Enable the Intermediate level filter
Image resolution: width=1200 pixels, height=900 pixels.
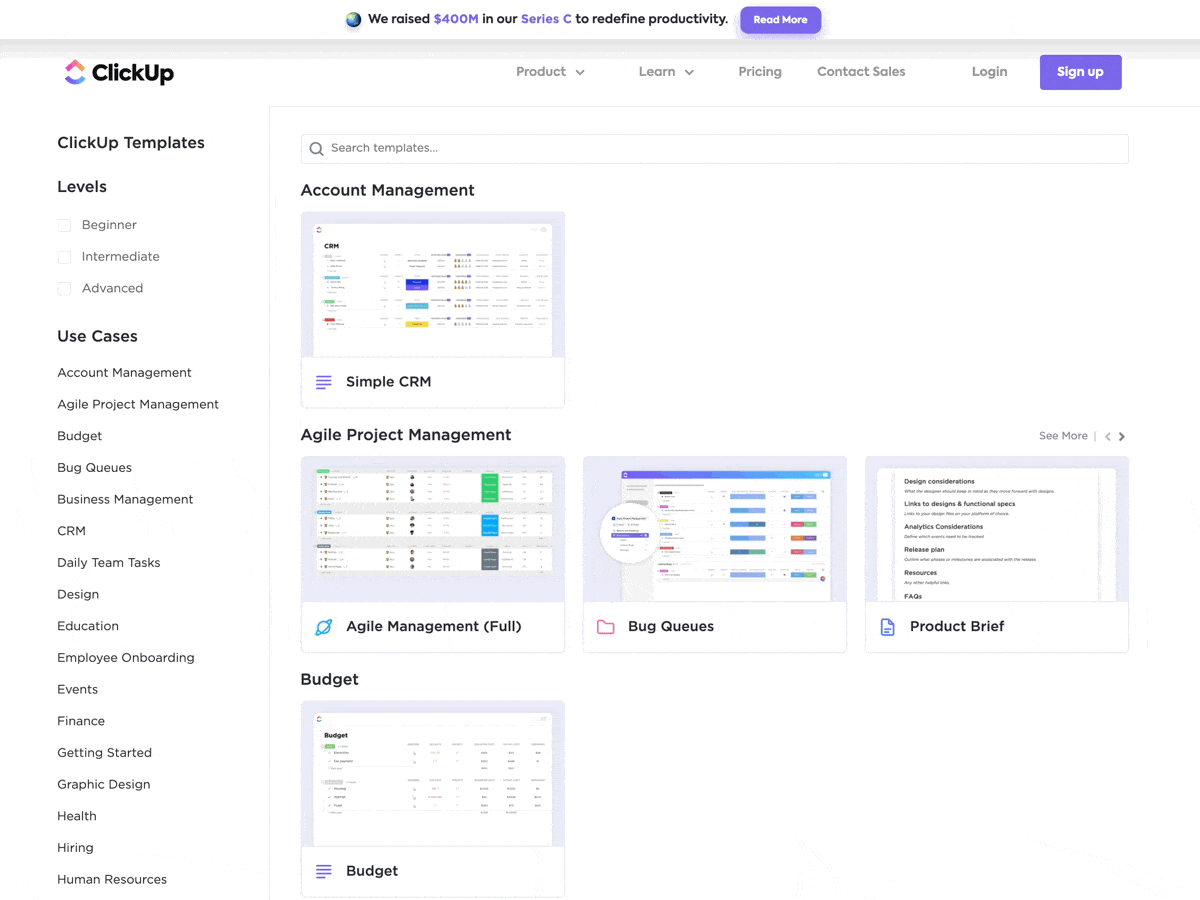[x=64, y=257]
